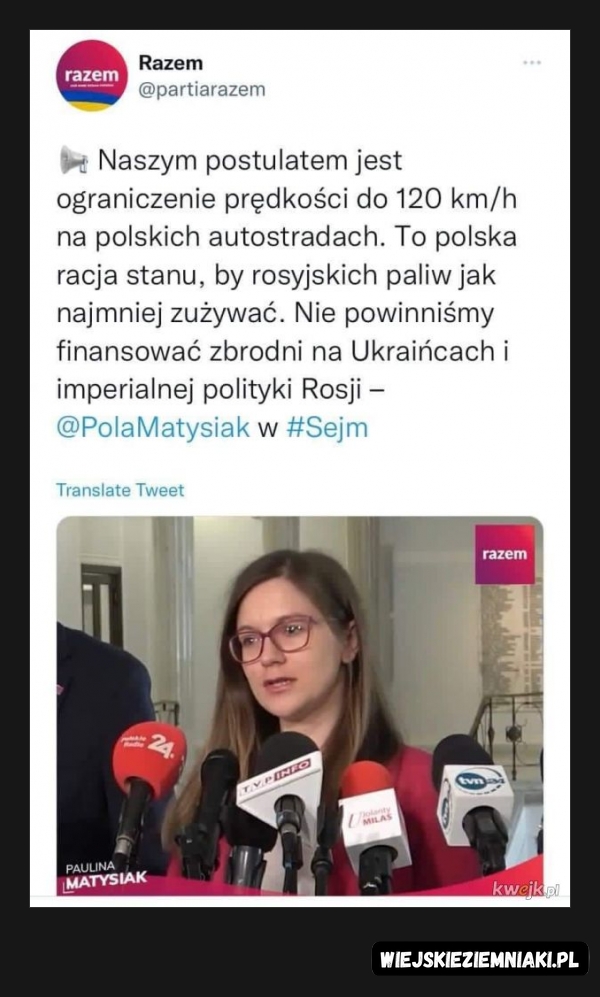Open the embedded press conference photo
The image size is (600, 997).
[x=300, y=706]
